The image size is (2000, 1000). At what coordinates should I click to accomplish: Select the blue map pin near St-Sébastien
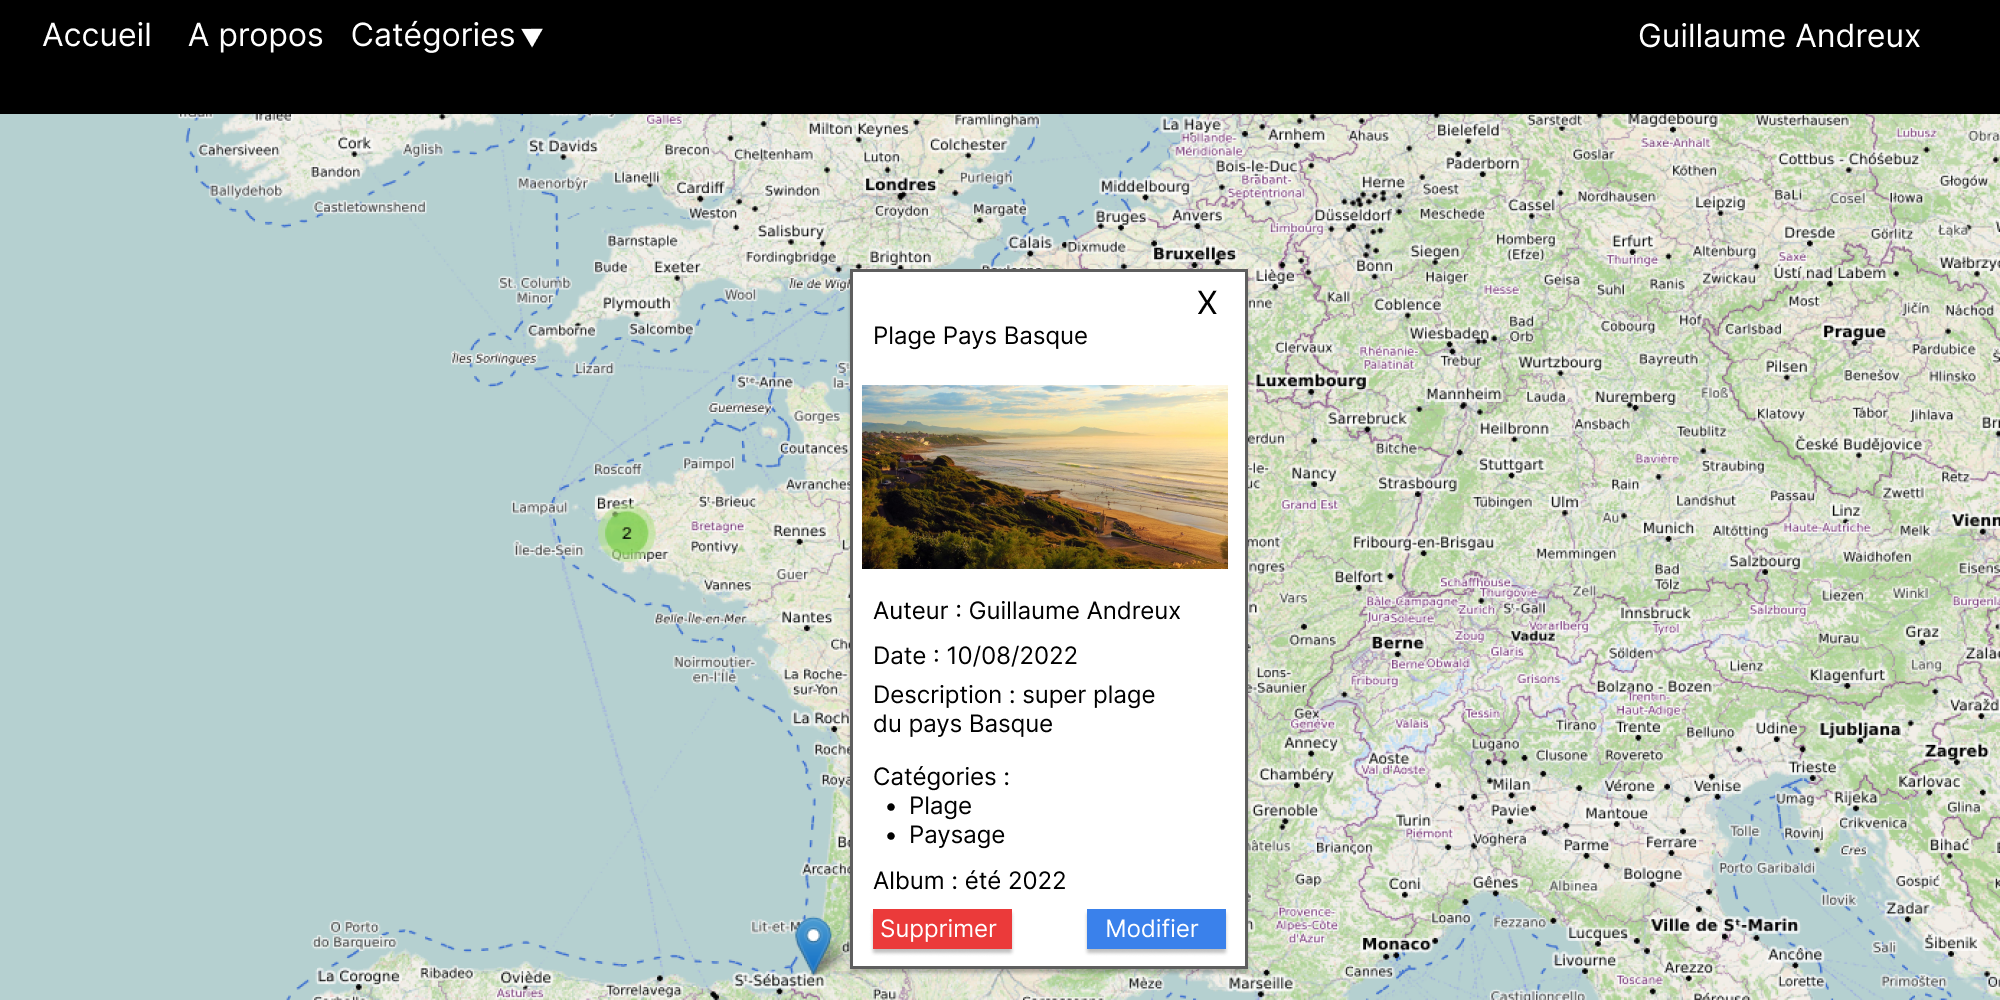pos(813,941)
